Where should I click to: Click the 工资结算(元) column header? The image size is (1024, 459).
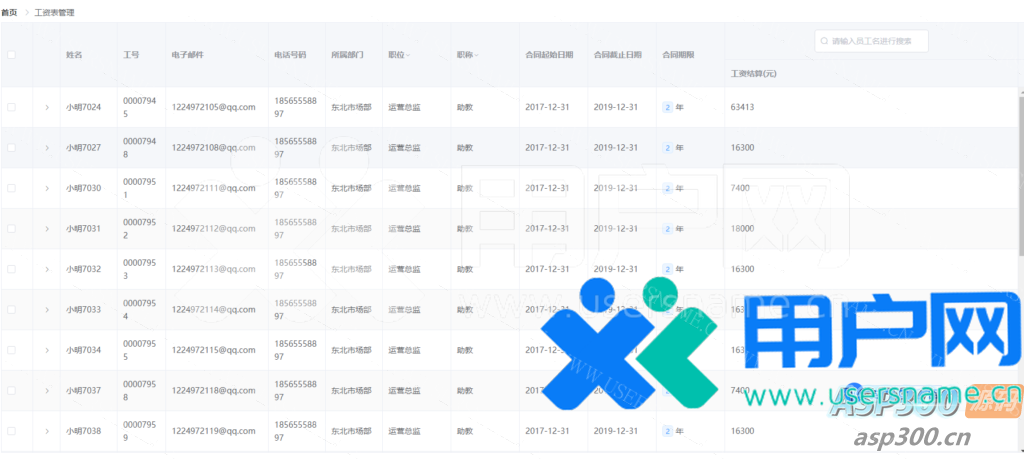[754, 74]
